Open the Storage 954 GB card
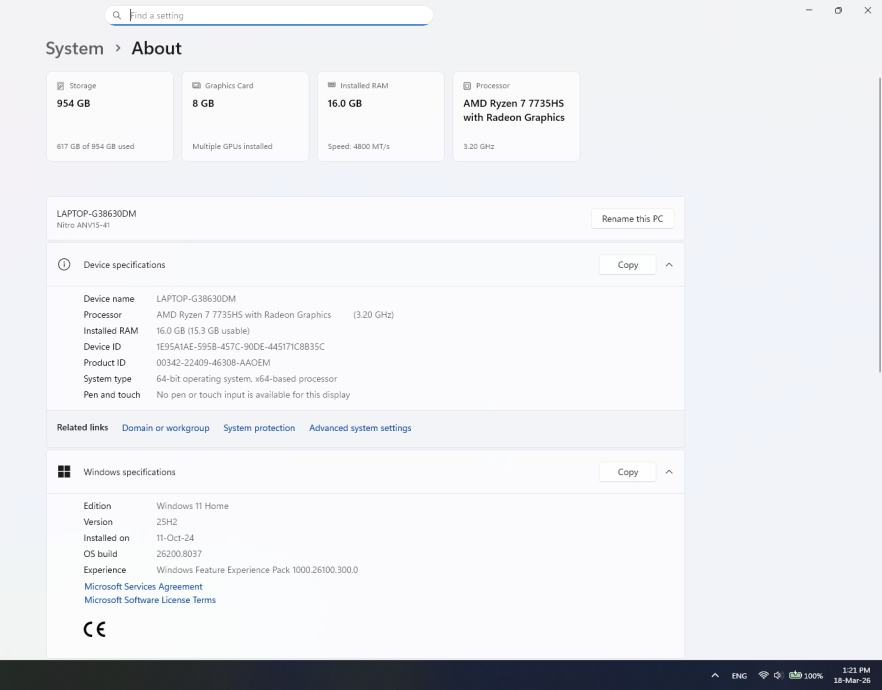 pyautogui.click(x=110, y=116)
